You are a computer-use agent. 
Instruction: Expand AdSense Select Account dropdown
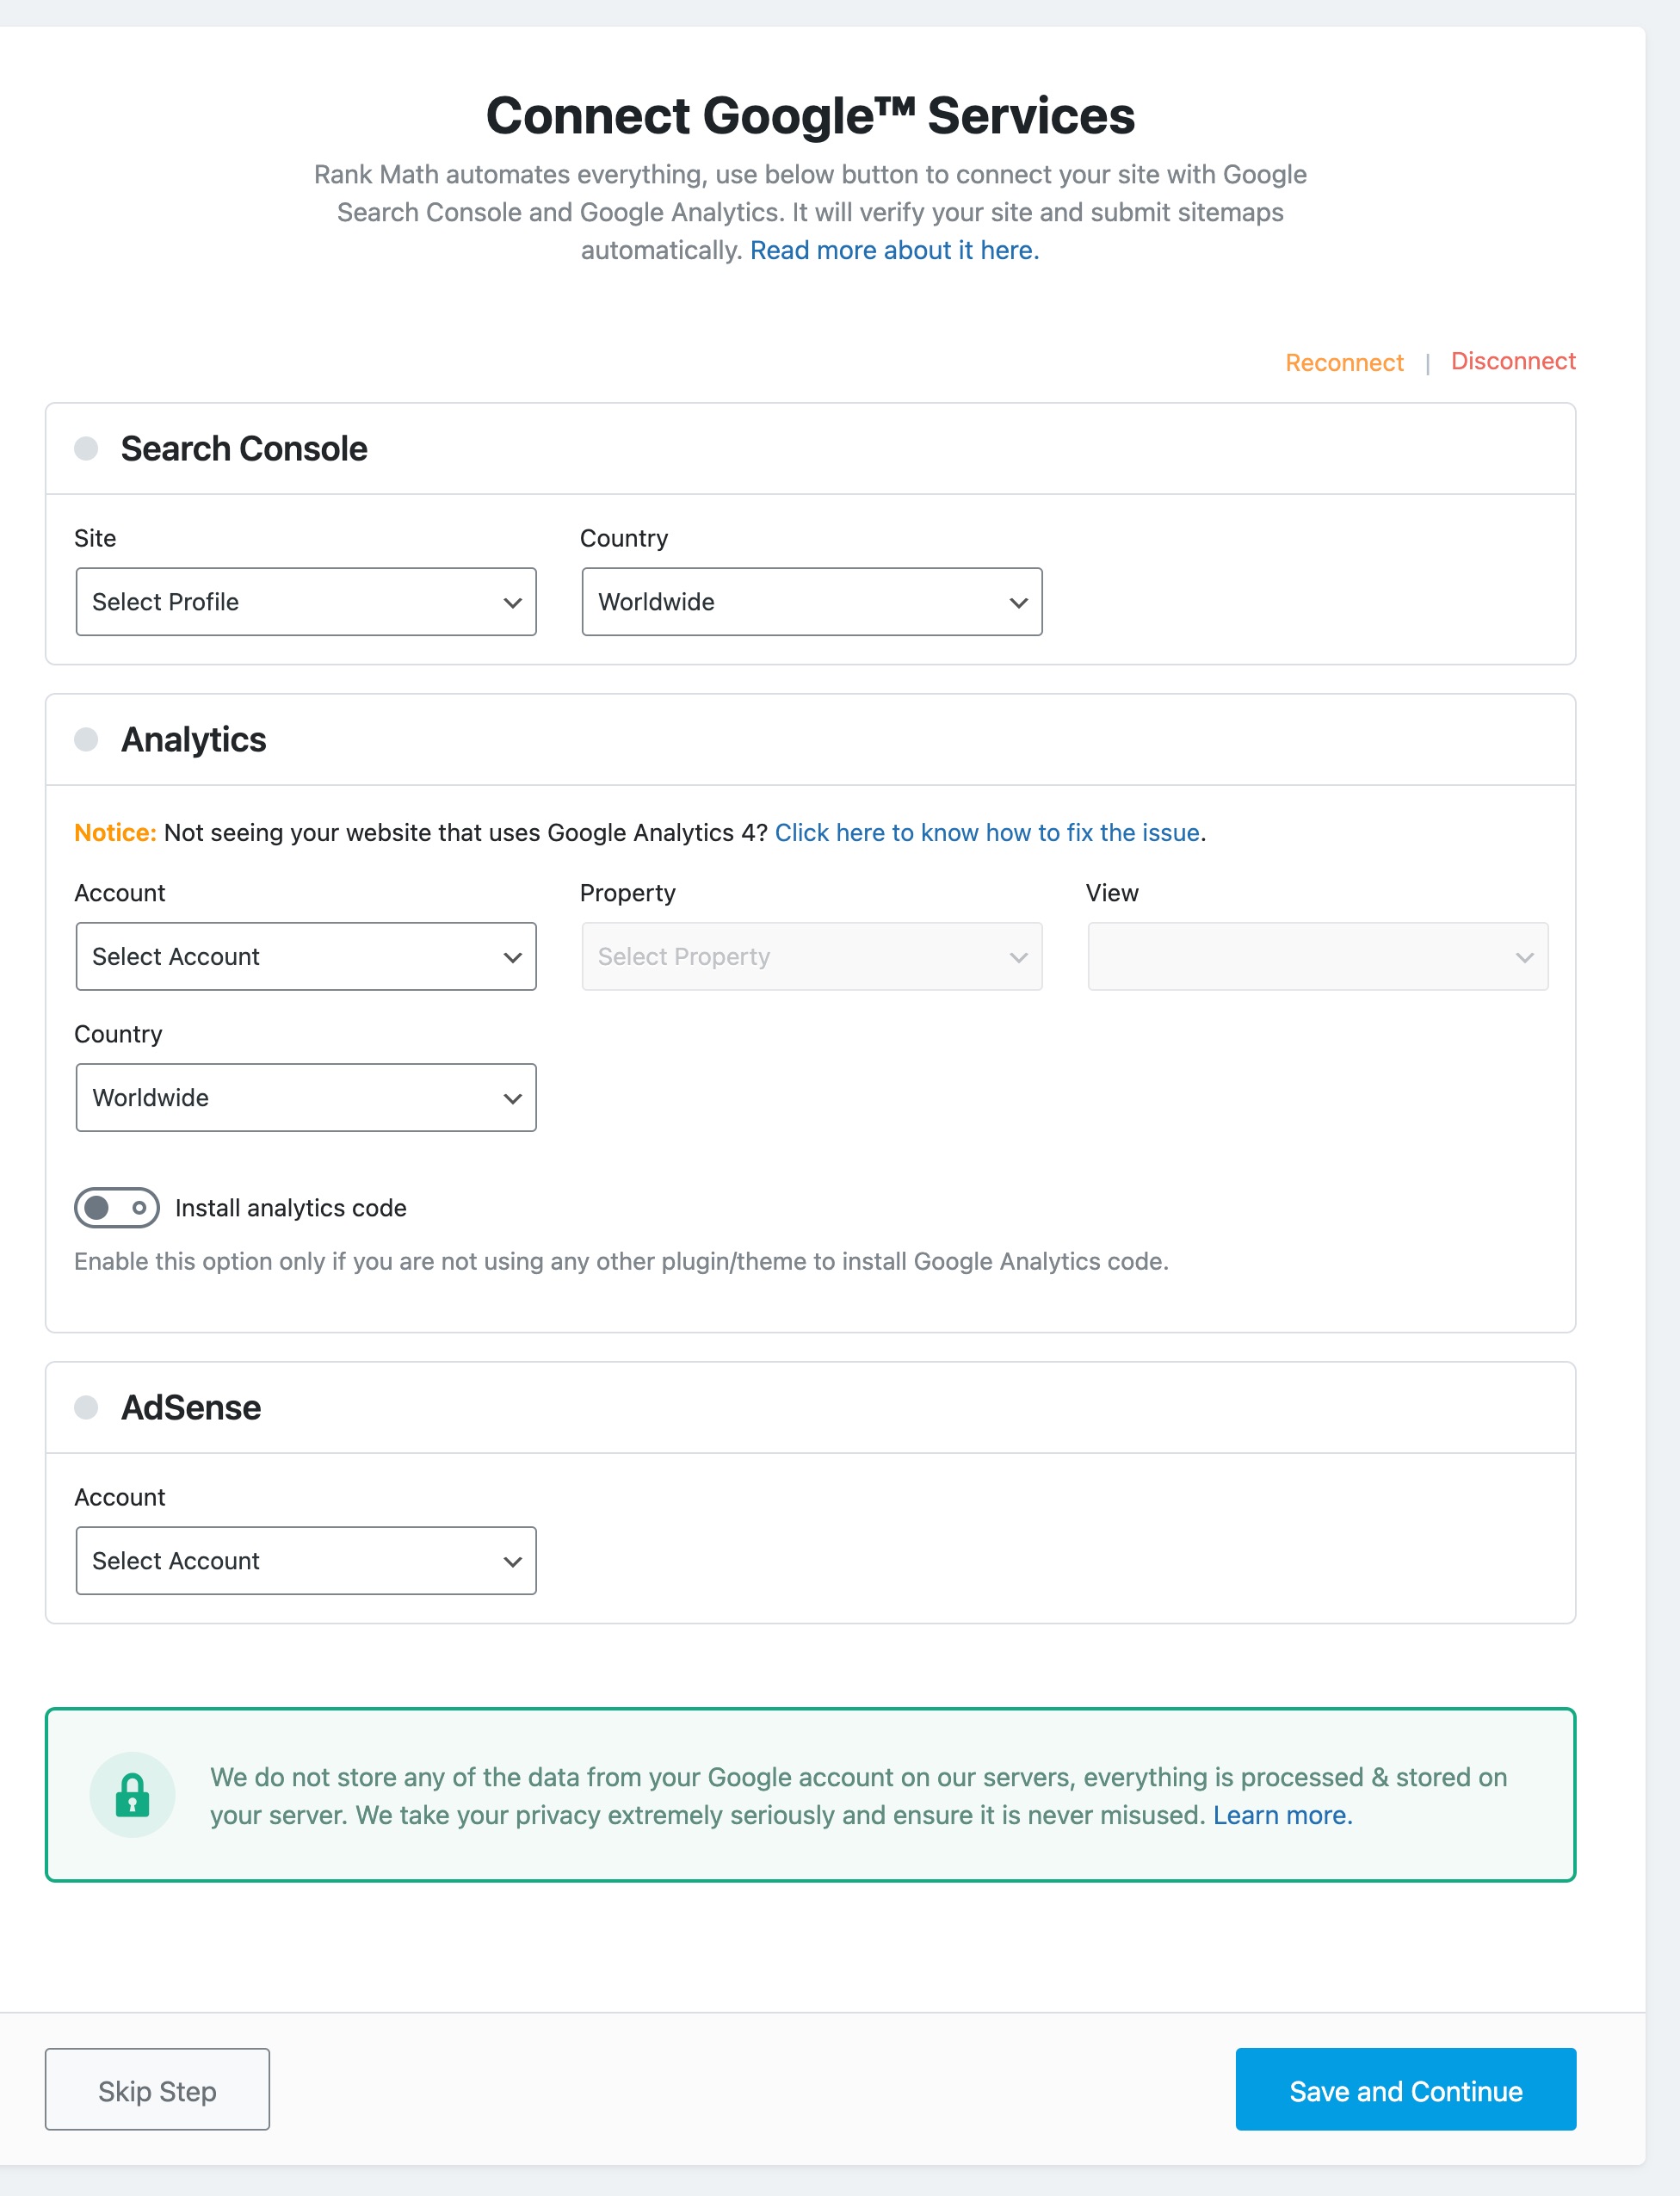[306, 1561]
